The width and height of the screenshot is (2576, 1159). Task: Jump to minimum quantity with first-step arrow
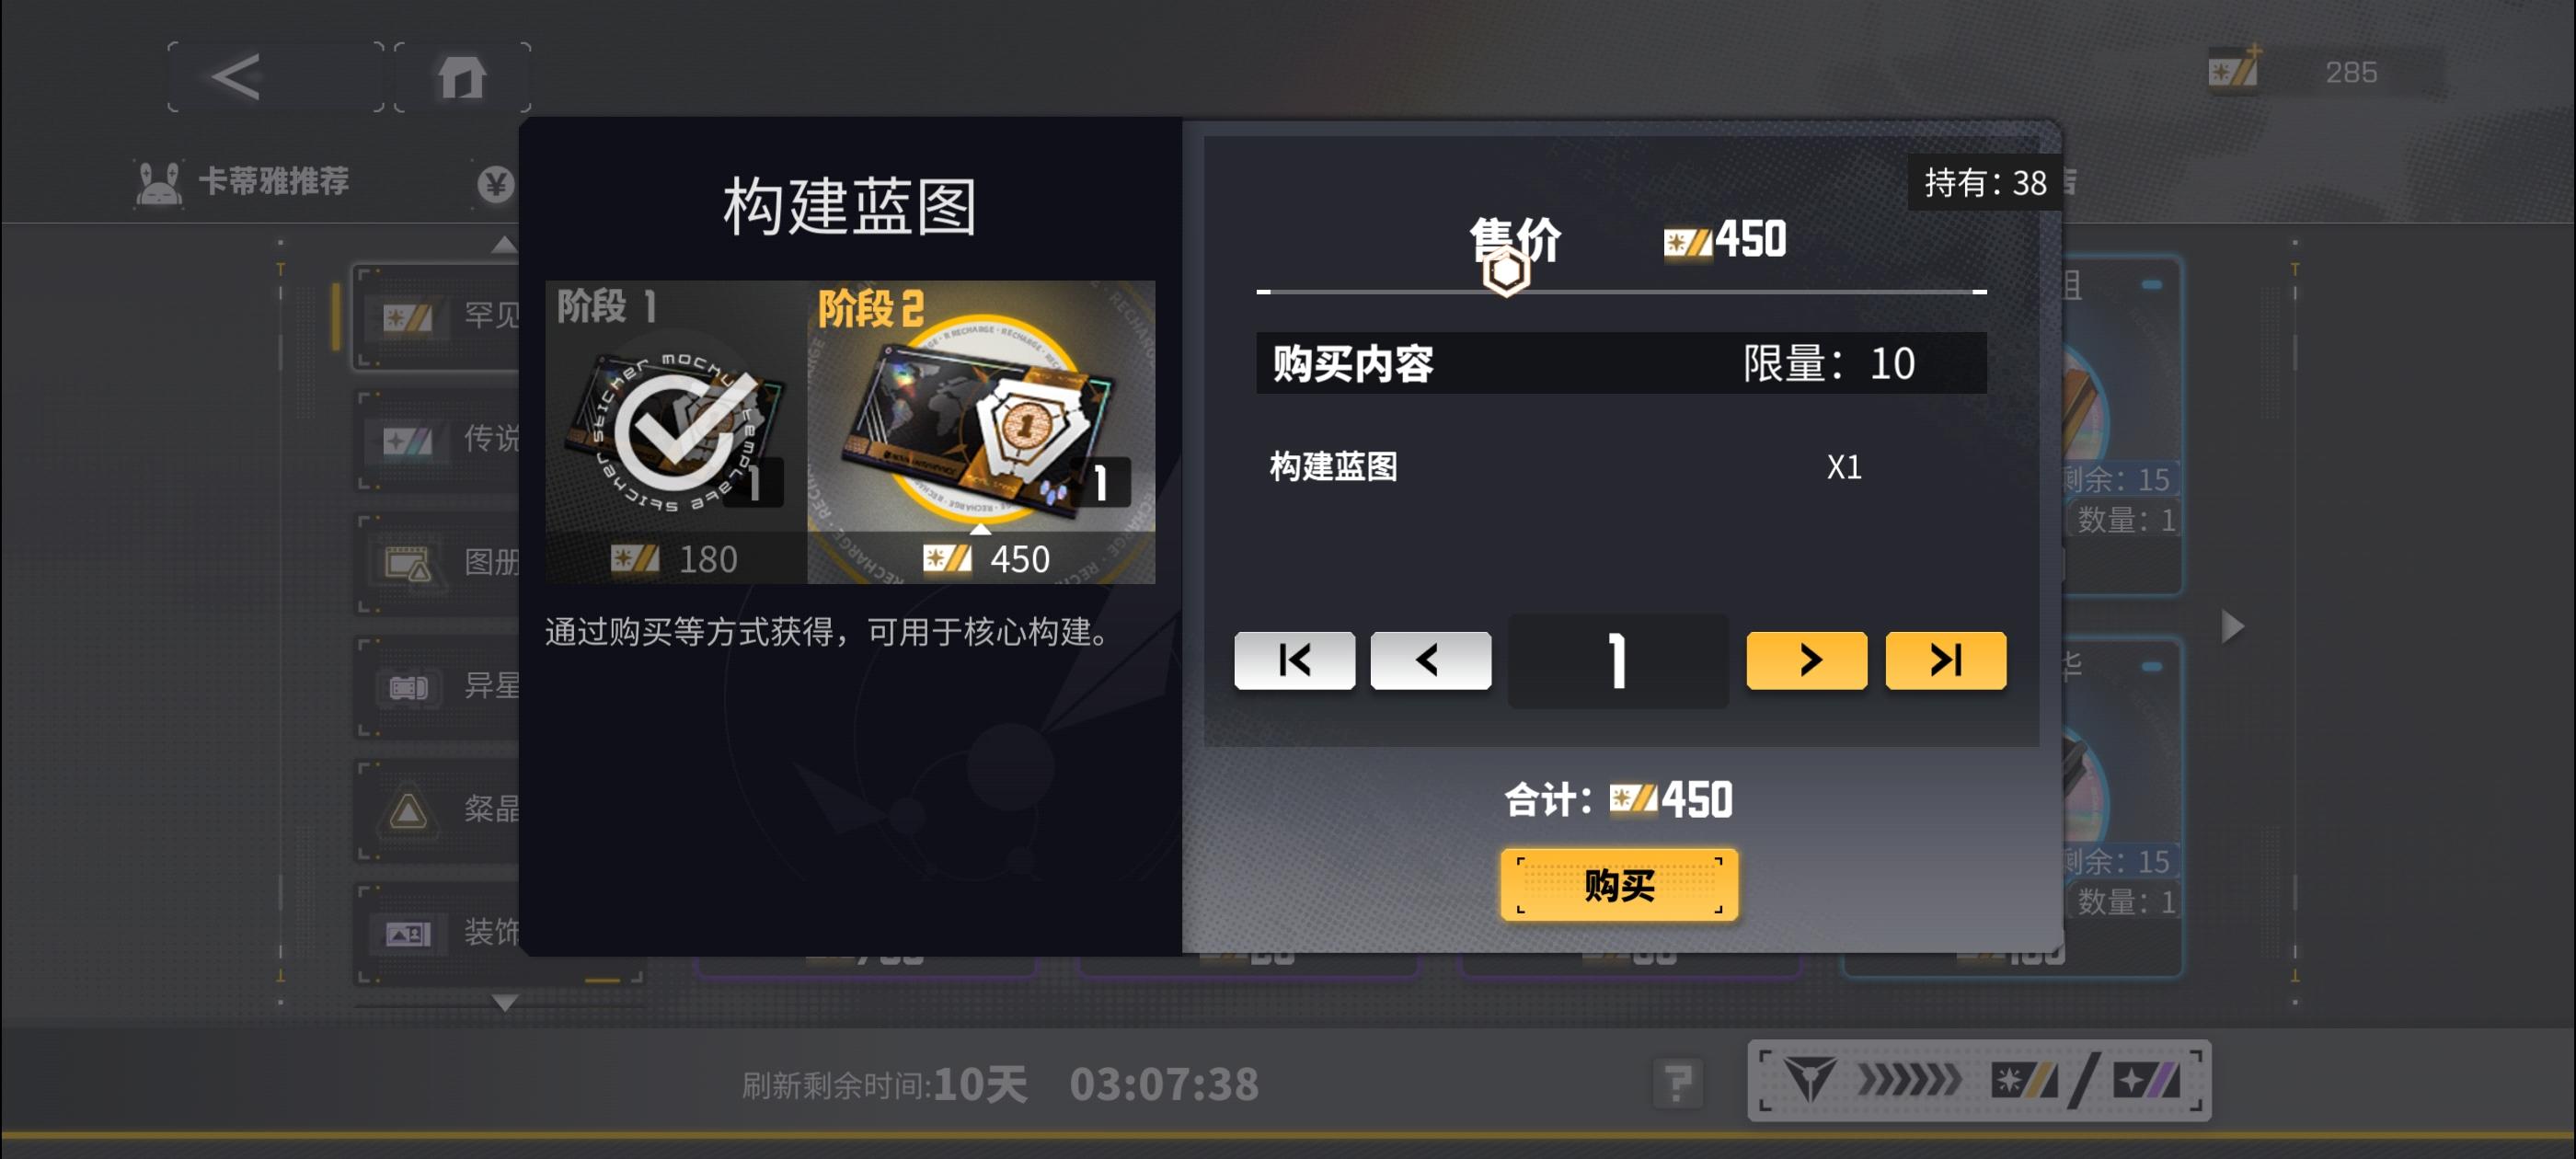(x=1294, y=660)
